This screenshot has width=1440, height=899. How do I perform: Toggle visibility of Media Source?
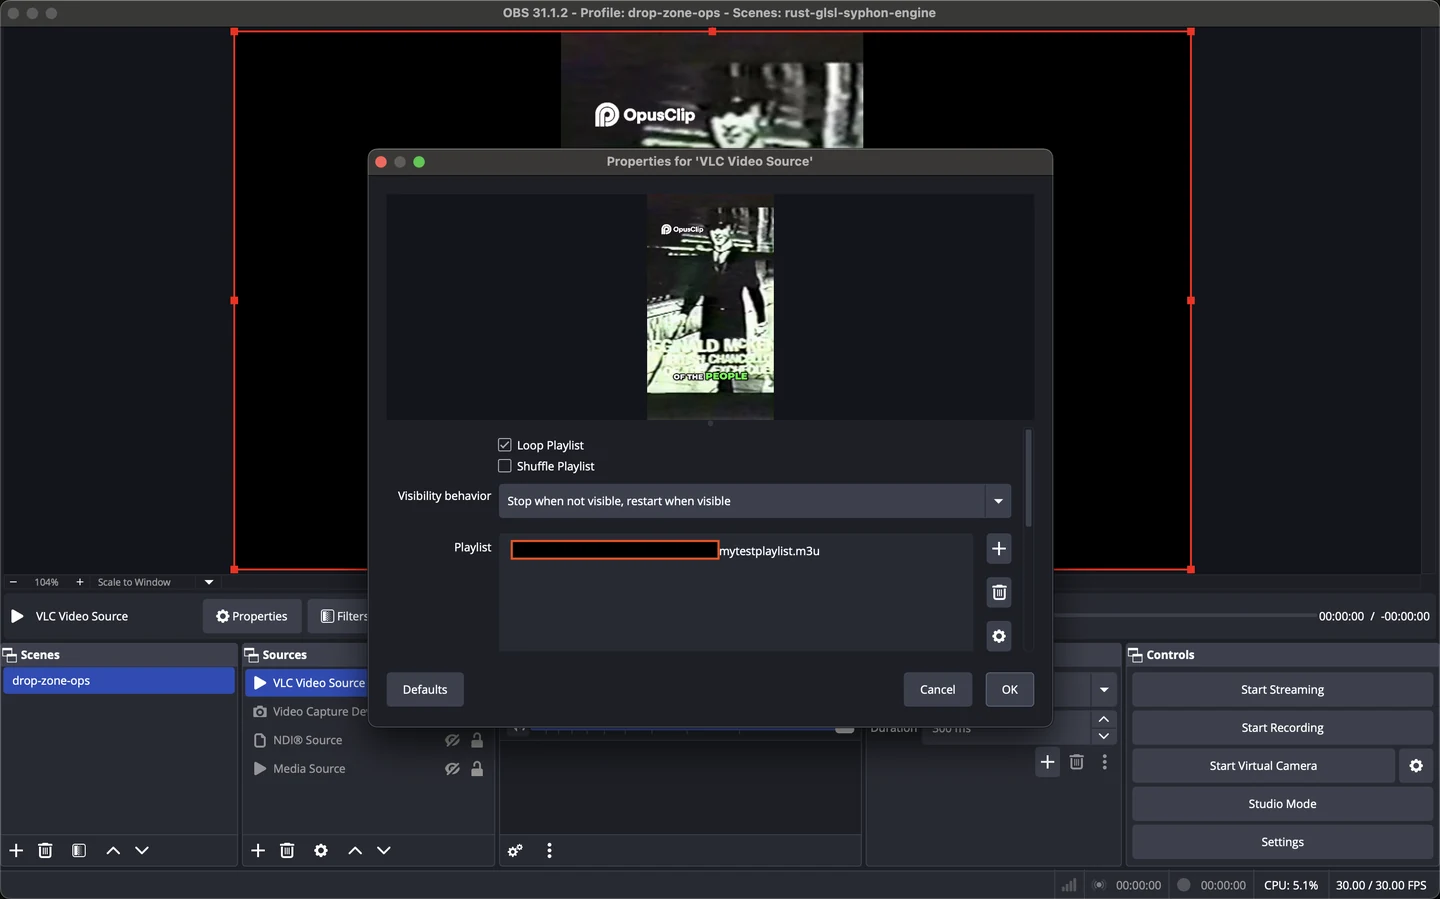(452, 769)
